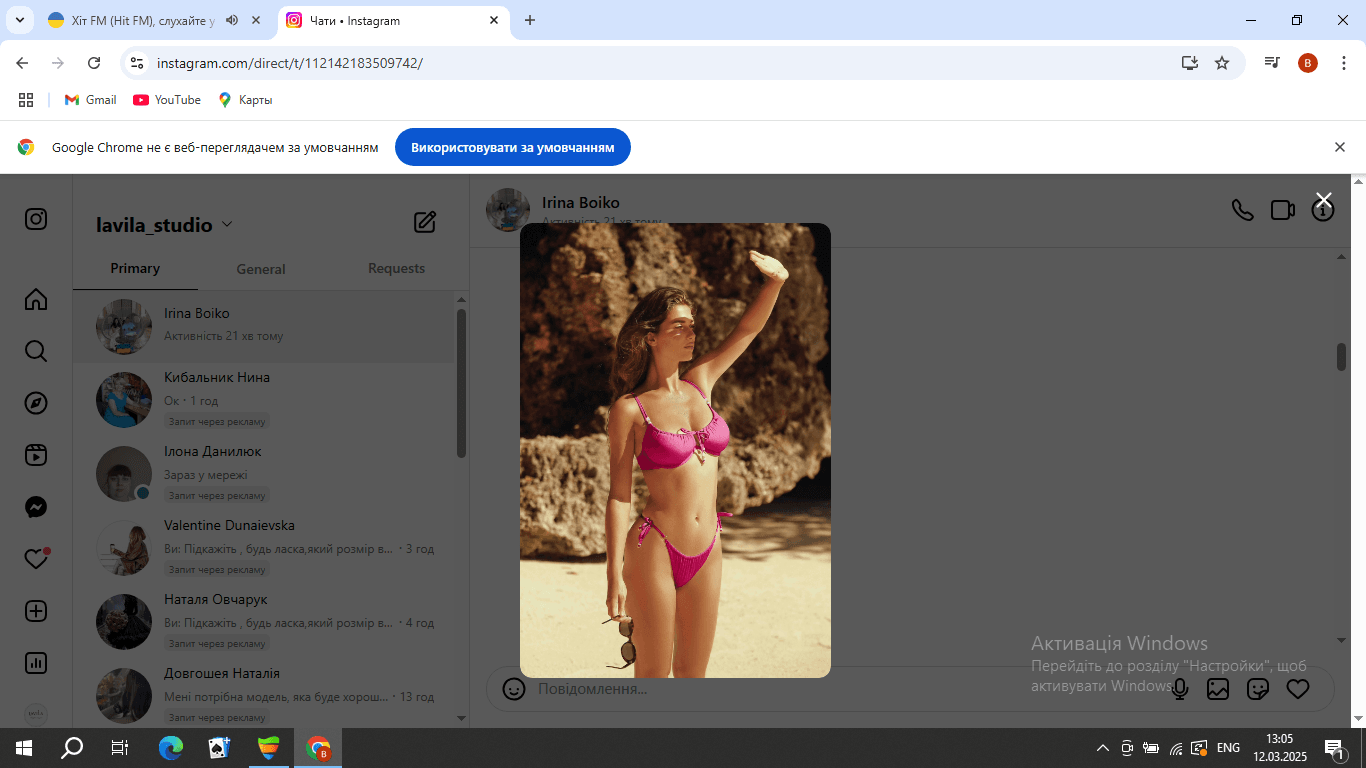
Task: Close the enlarged photo viewer
Action: click(1324, 200)
